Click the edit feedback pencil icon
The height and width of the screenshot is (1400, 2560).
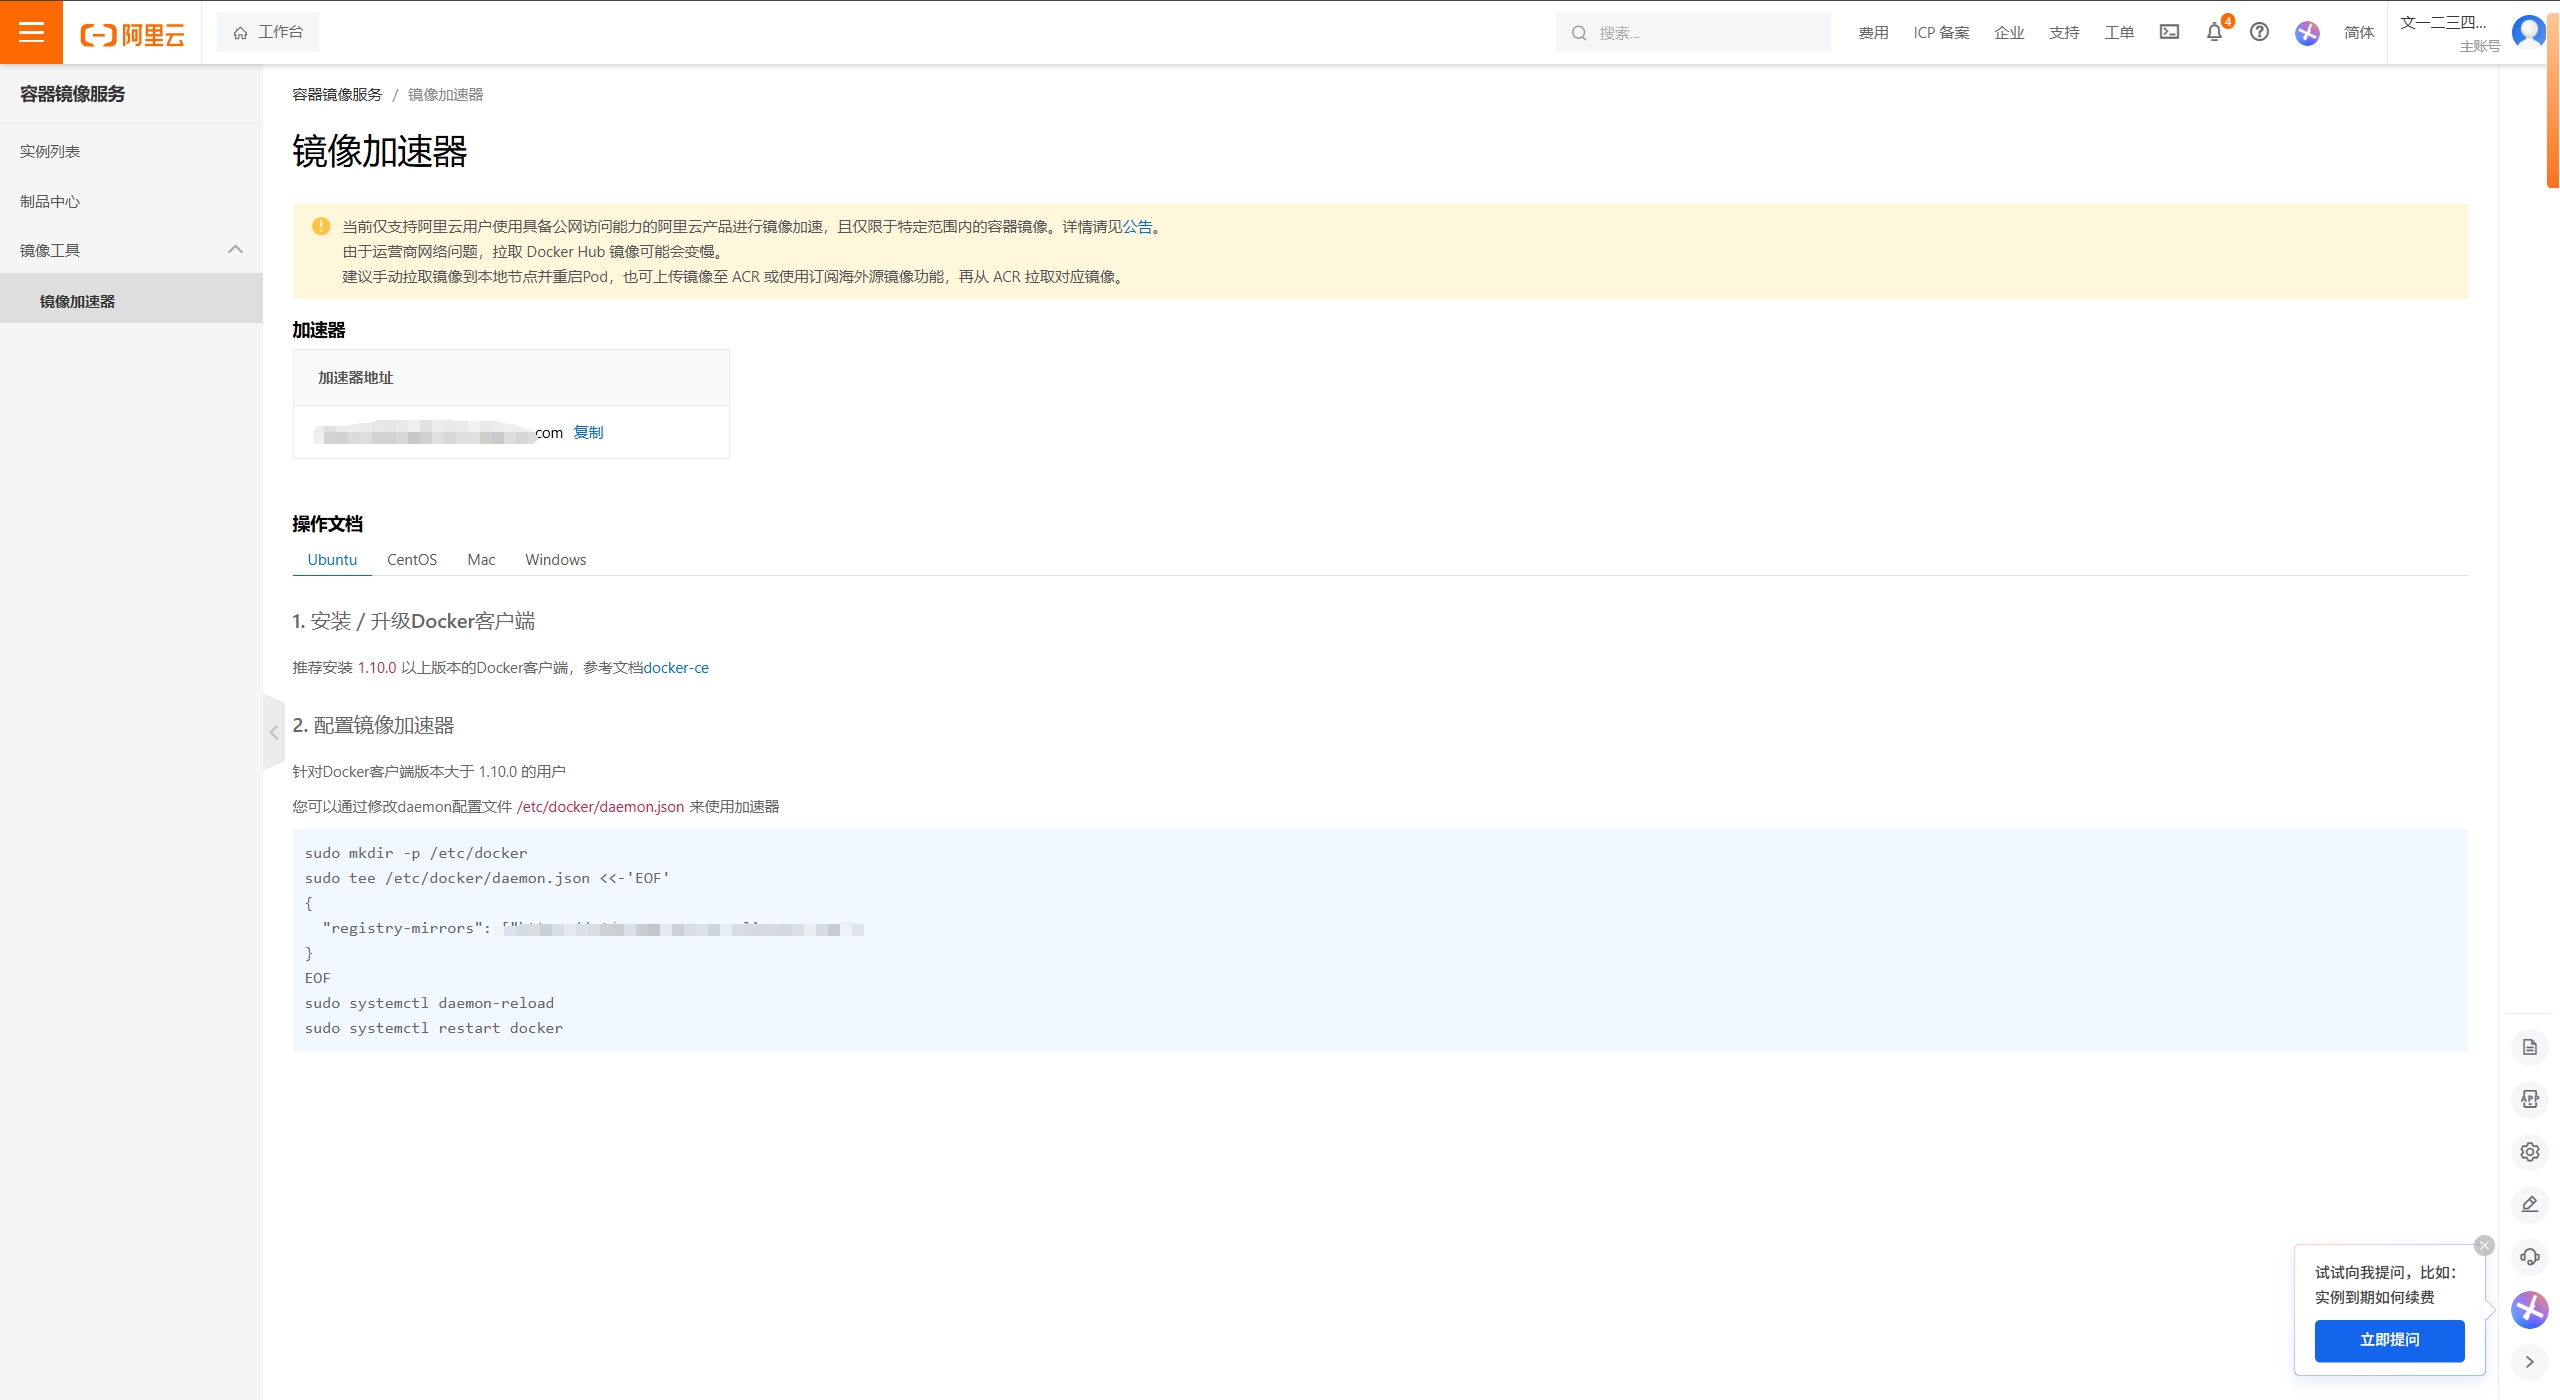click(x=2530, y=1204)
